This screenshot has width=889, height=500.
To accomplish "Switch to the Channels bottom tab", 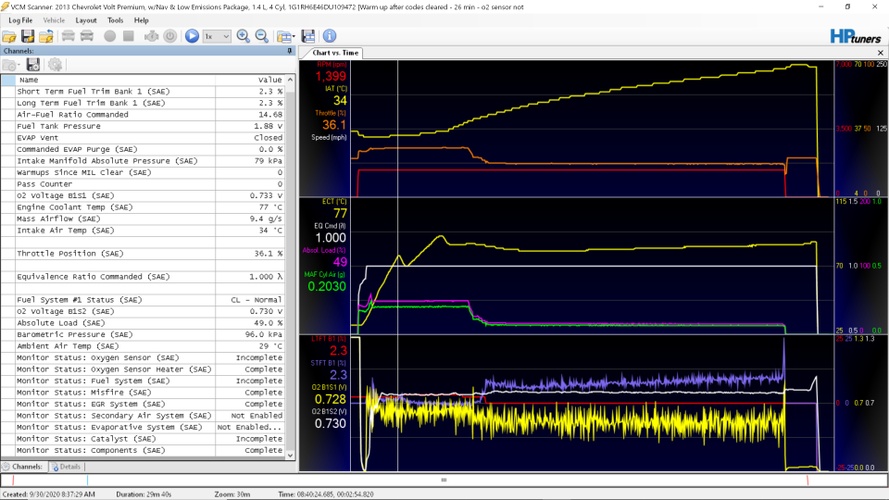I will pos(23,467).
